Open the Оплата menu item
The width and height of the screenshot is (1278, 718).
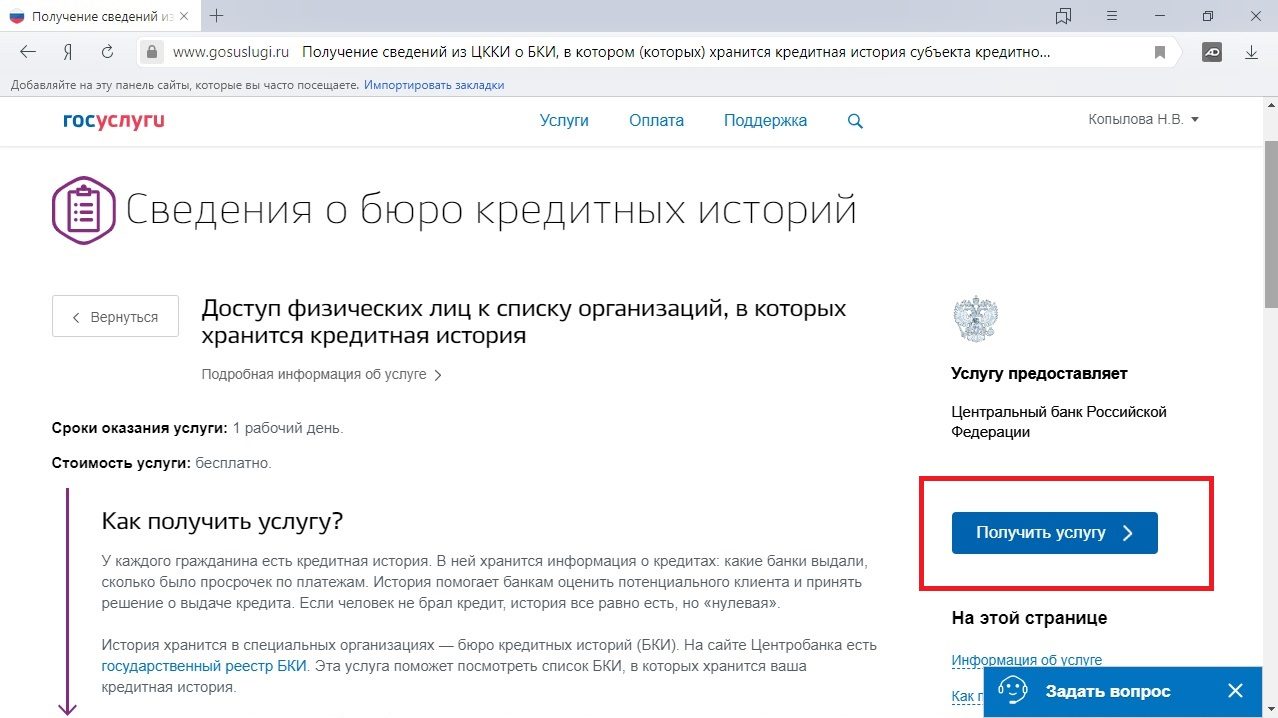pos(656,121)
